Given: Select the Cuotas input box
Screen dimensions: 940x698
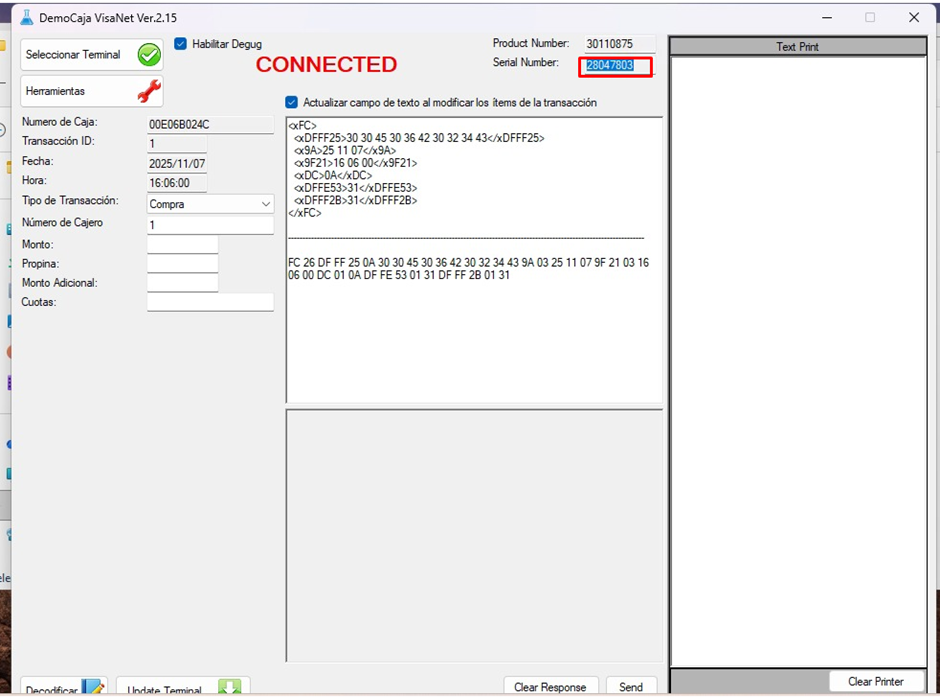Looking at the screenshot, I should (210, 302).
